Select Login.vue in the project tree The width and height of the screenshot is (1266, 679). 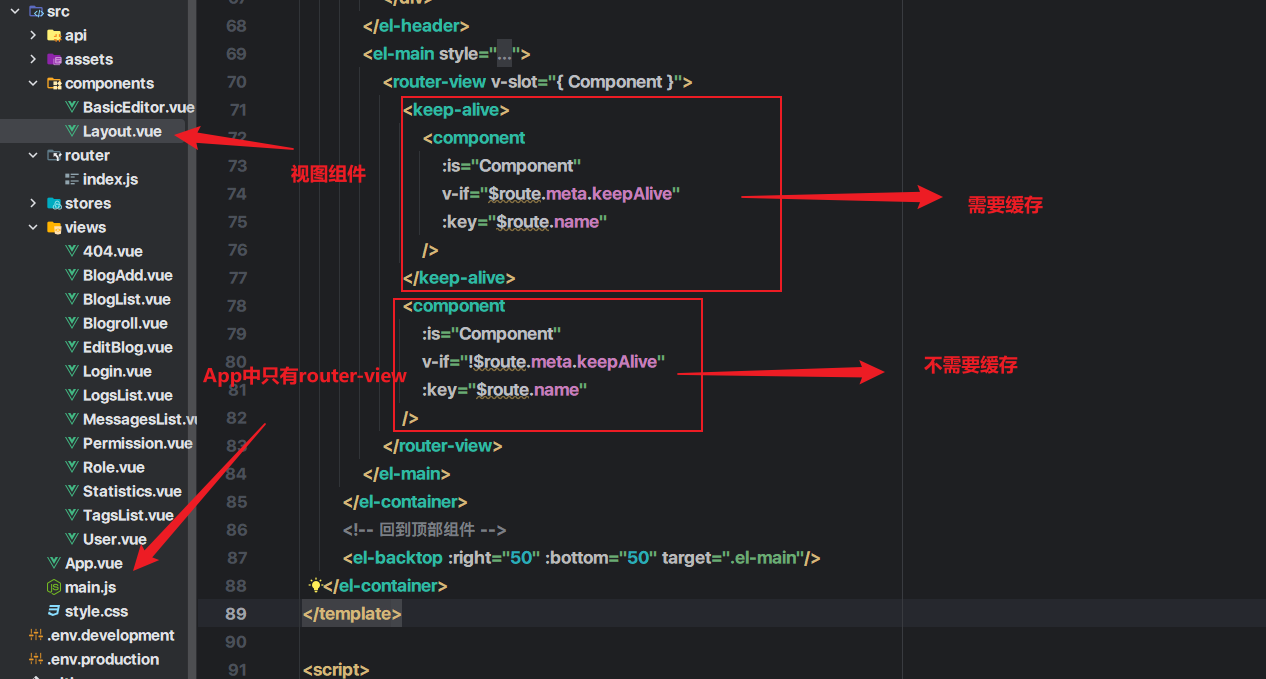(x=117, y=371)
